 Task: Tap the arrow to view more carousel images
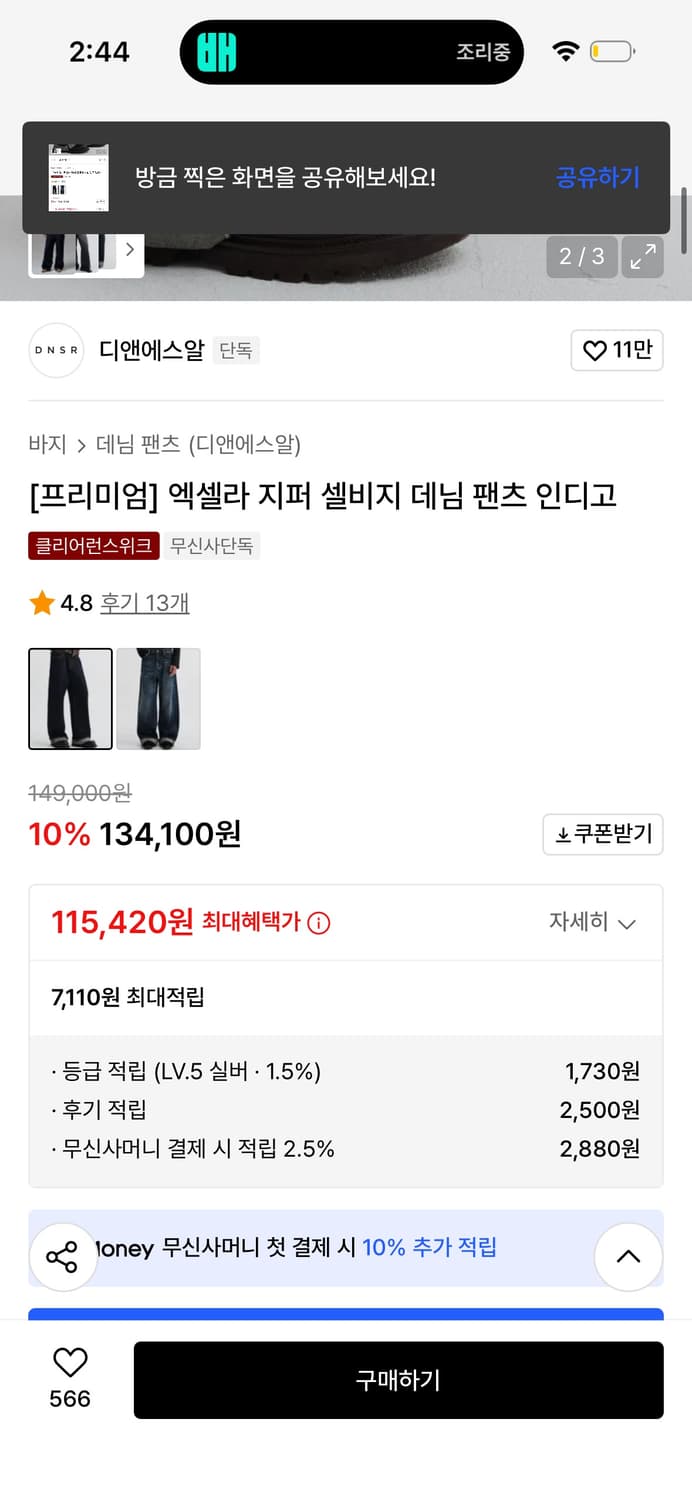pos(130,250)
